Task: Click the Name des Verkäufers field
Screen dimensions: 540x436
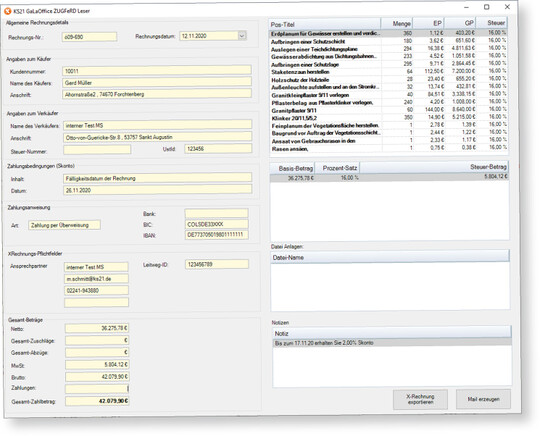Action: pos(157,125)
